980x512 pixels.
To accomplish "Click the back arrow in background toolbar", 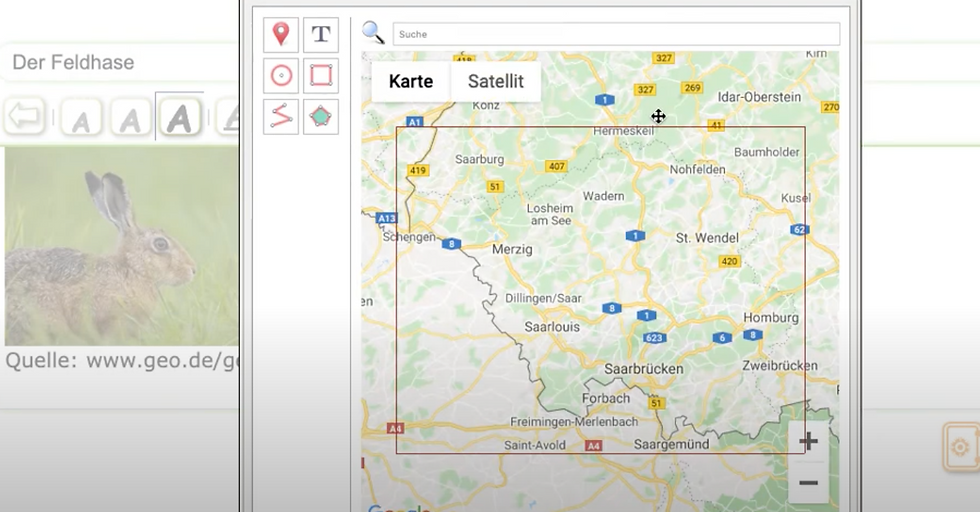I will tap(25, 116).
